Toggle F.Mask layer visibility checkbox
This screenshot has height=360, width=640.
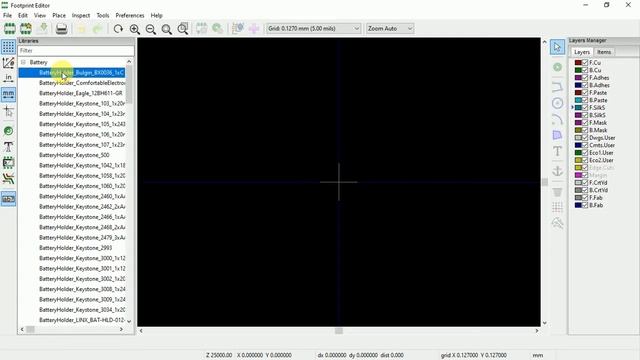pyautogui.click(x=585, y=122)
